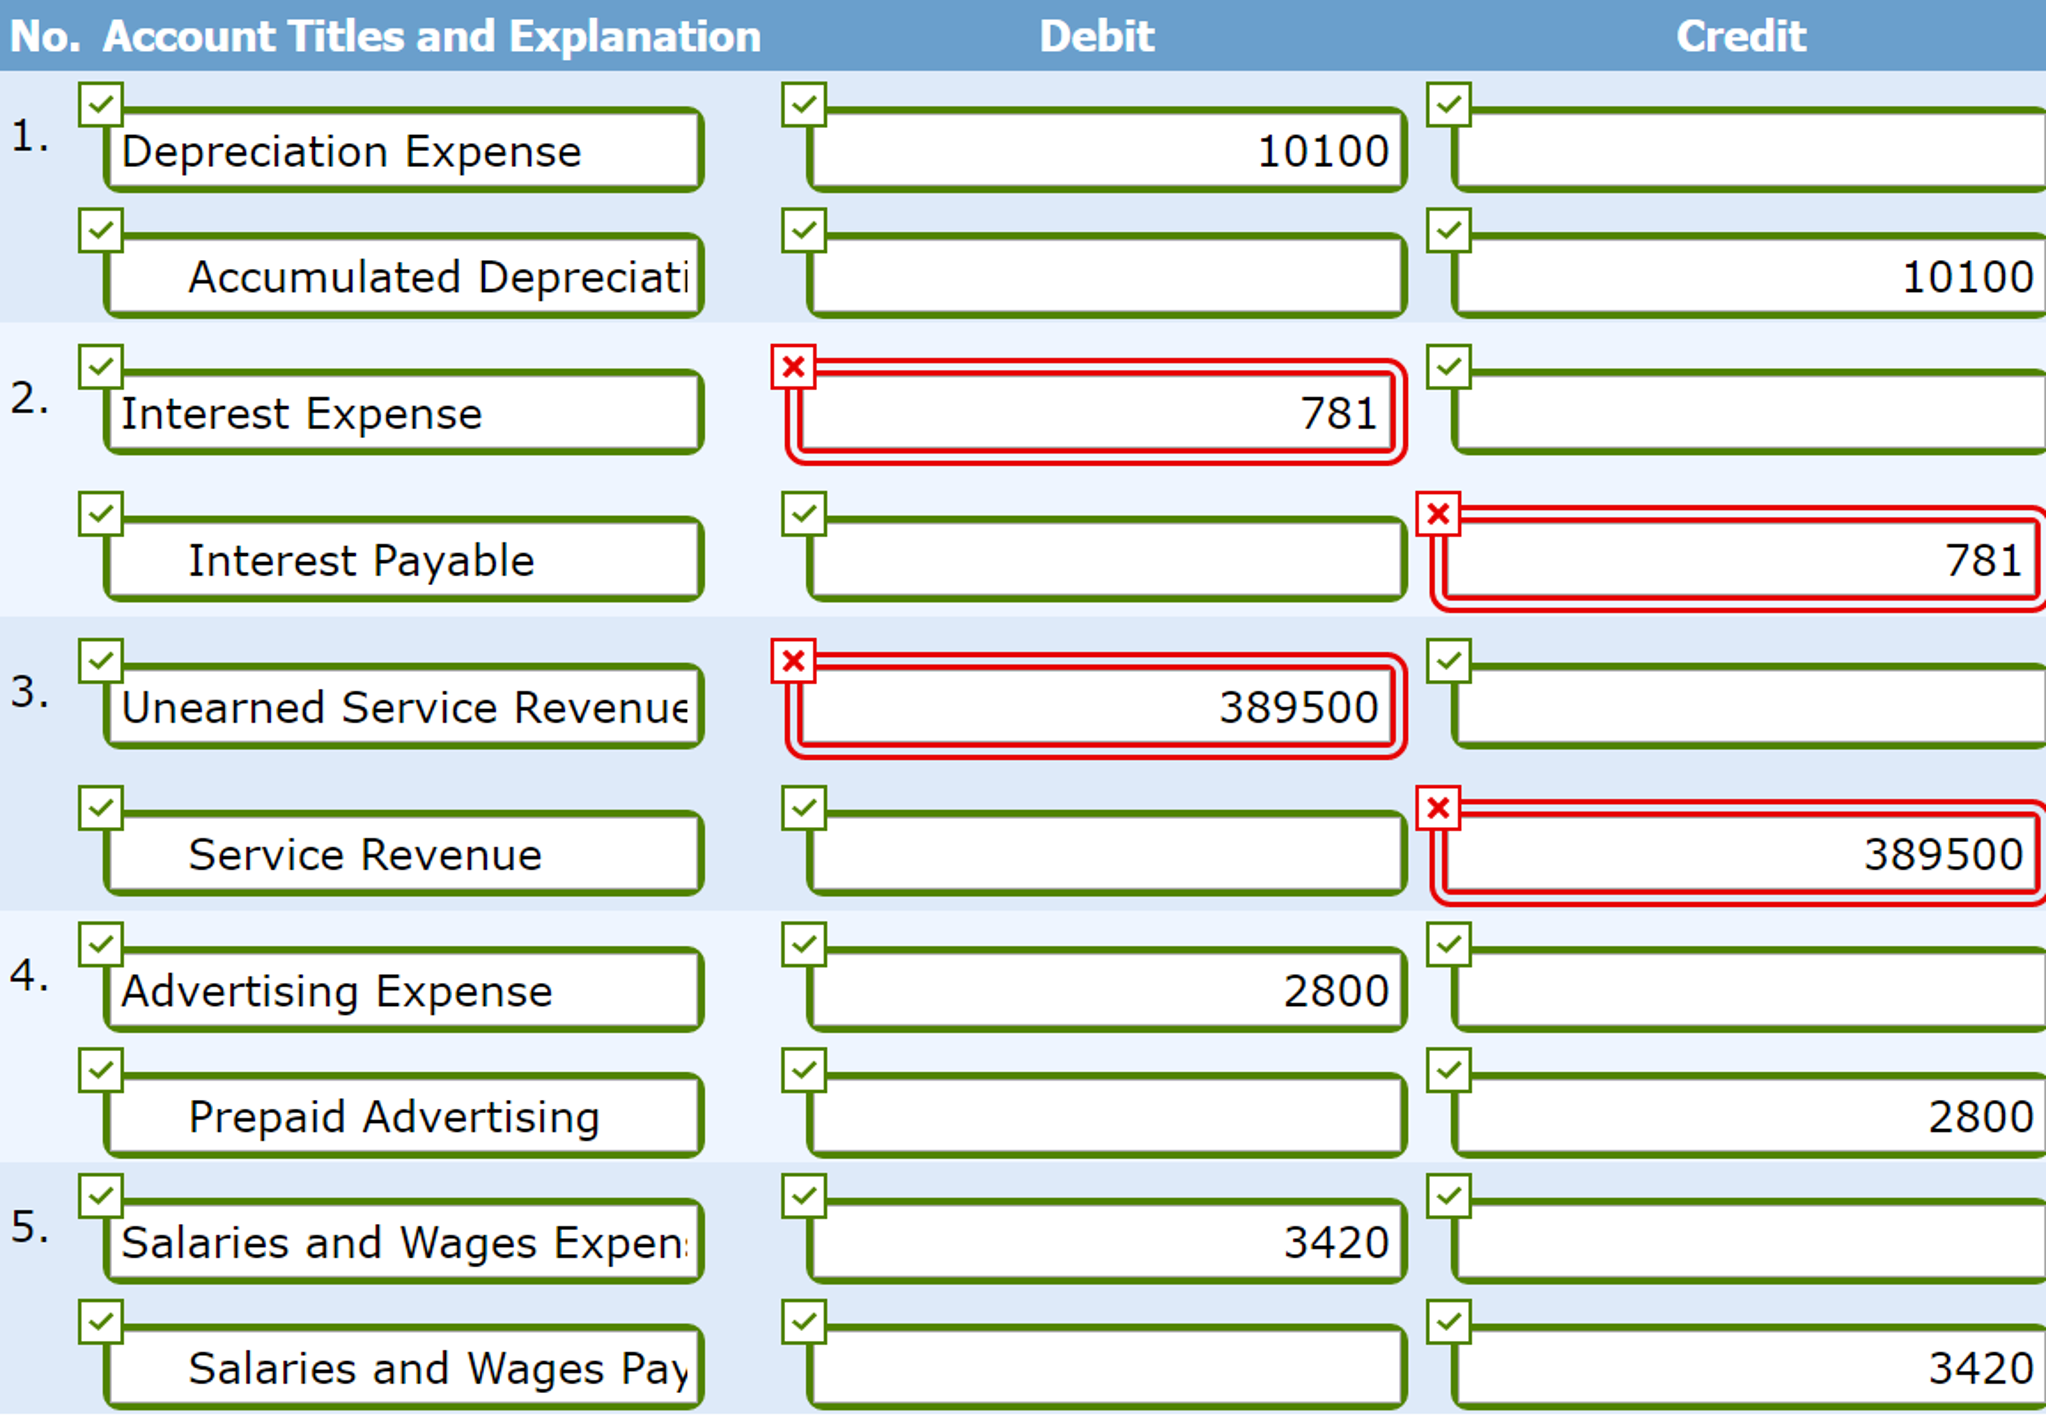Click the green check icon beside Interest Expense title
The width and height of the screenshot is (2046, 1421).
pos(101,366)
